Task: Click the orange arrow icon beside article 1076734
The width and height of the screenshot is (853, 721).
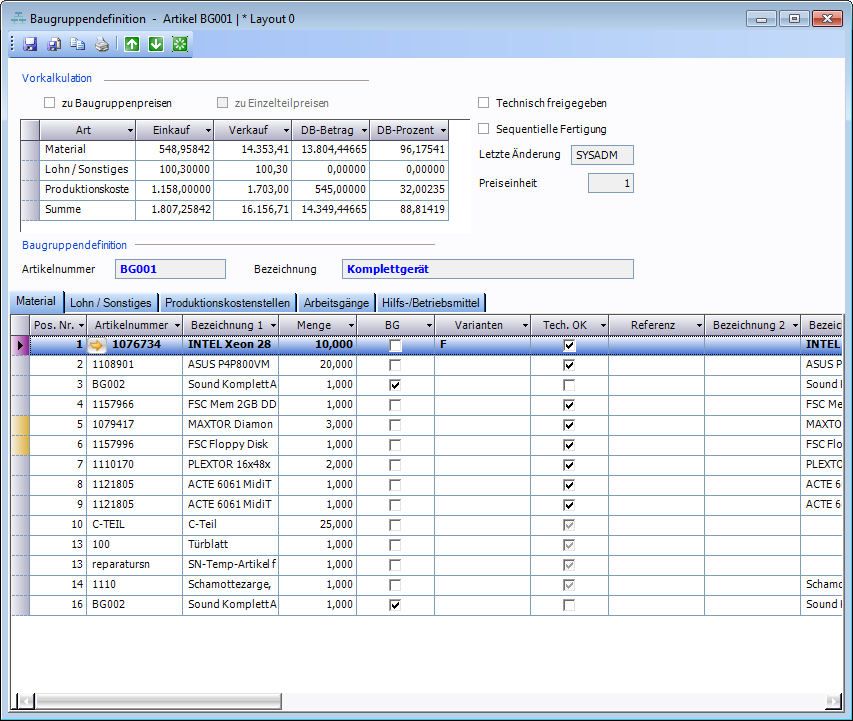Action: coord(97,345)
